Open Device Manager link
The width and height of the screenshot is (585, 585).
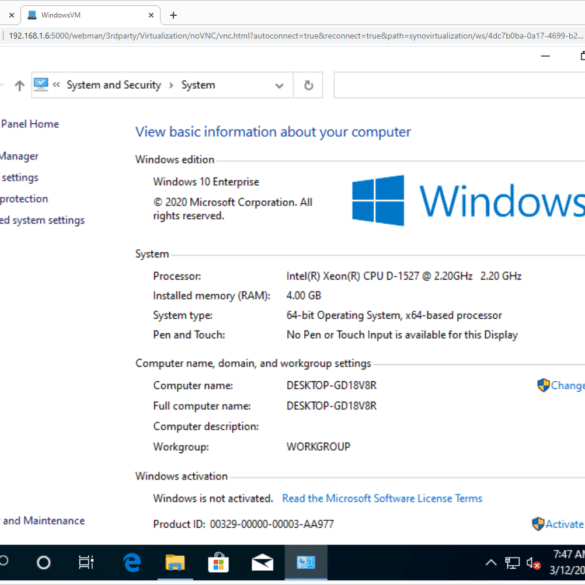19,156
